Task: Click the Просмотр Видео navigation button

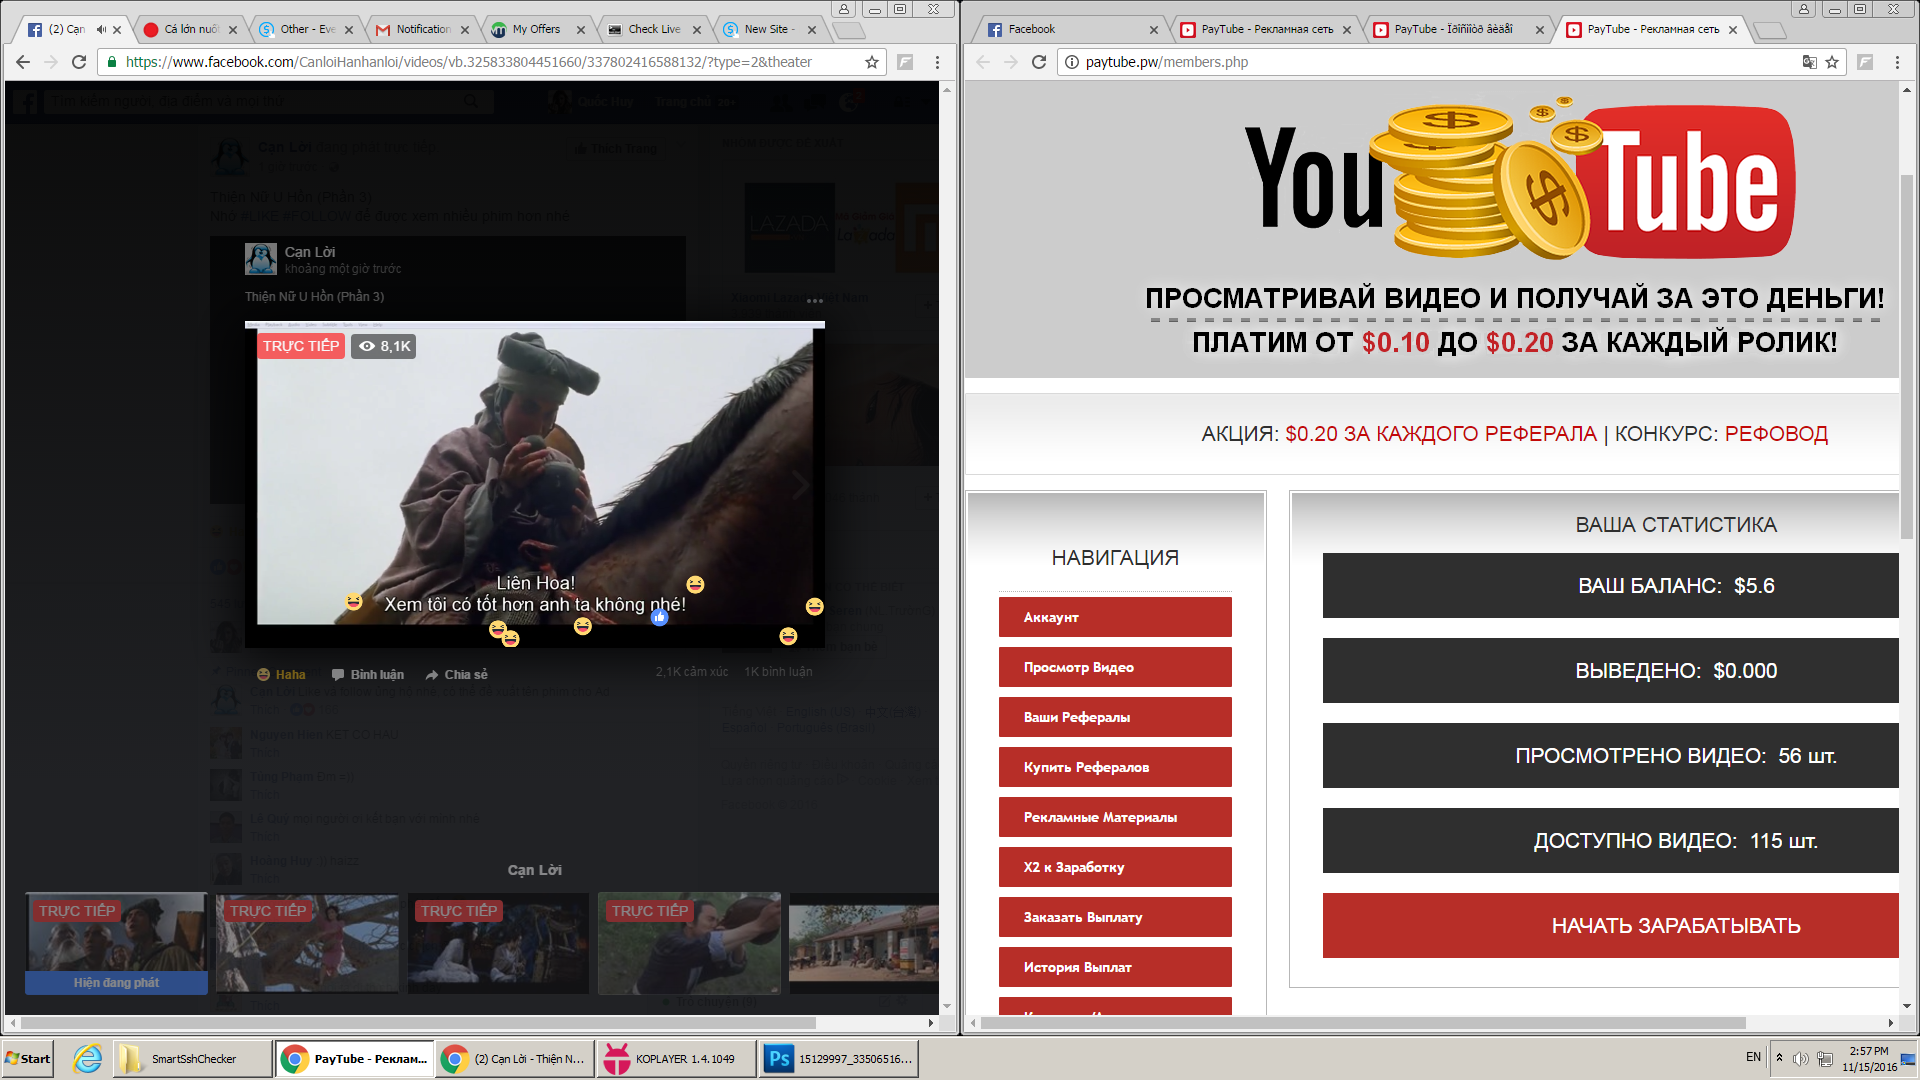Action: tap(1114, 667)
